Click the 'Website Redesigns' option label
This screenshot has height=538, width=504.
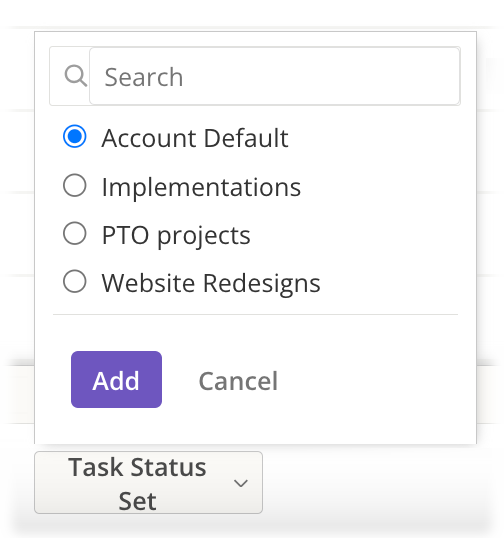click(x=211, y=284)
